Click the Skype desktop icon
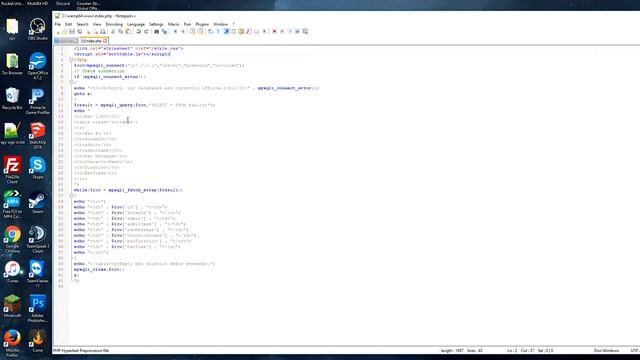This screenshot has width=640, height=360. click(38, 168)
